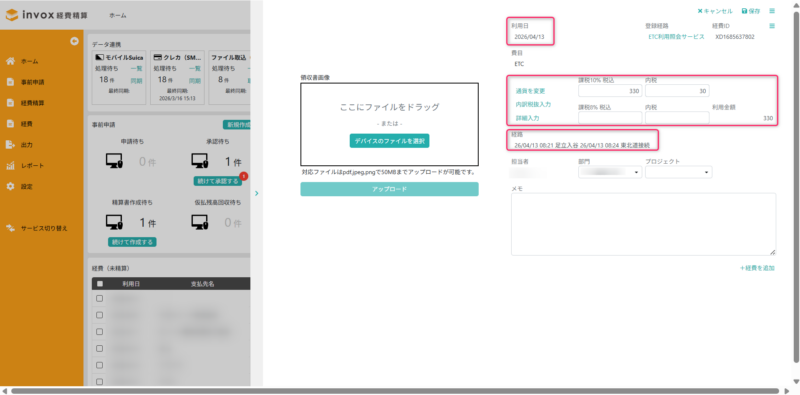
Task: Open 設定 via the gear icon
Action: click(10, 187)
